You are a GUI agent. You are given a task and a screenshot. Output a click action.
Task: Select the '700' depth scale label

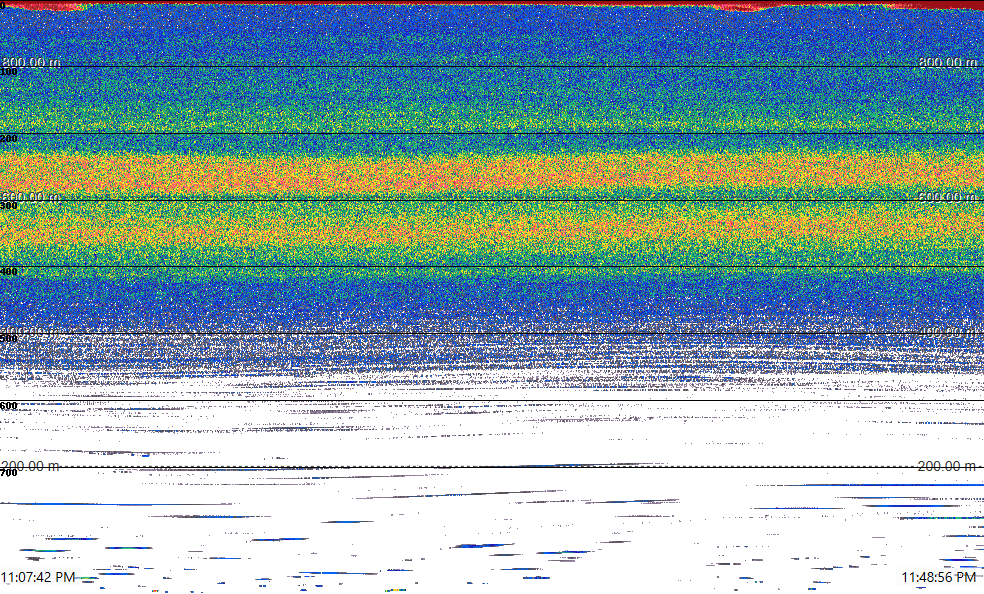tap(9, 473)
